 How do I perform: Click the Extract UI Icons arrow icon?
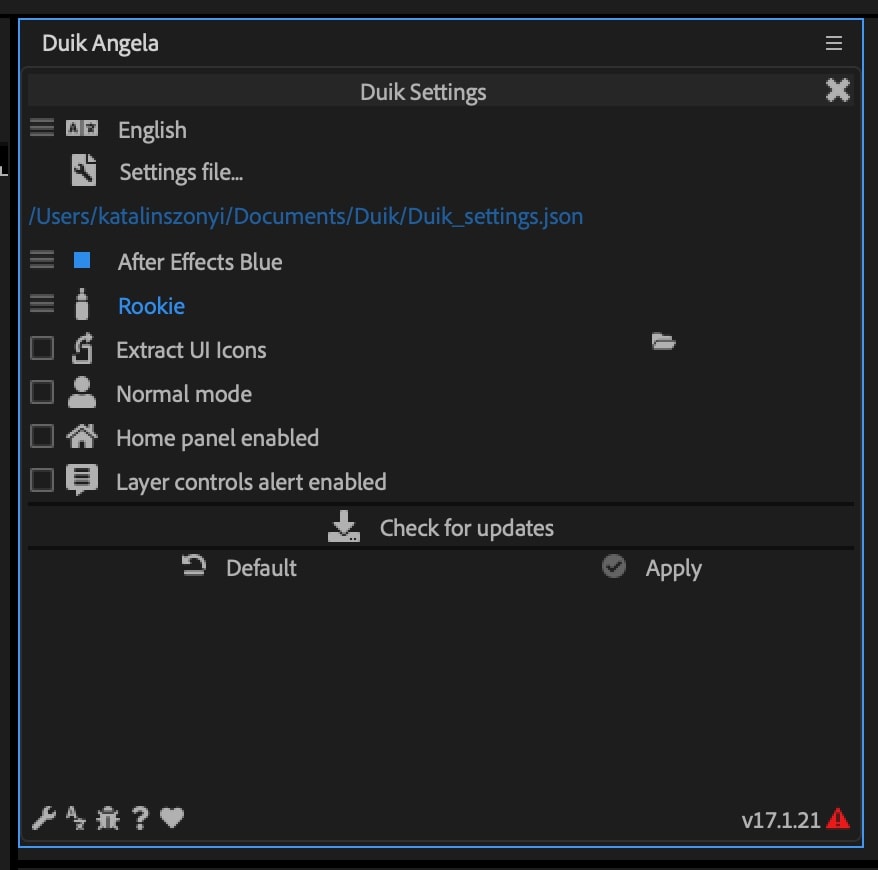[82, 348]
